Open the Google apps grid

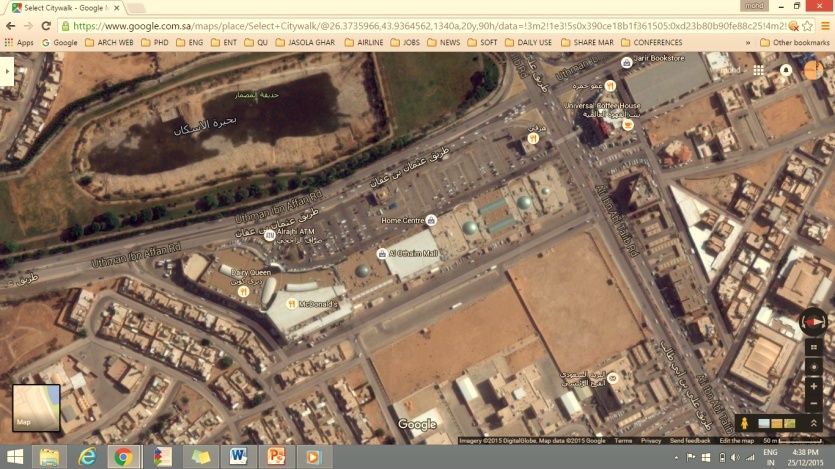(x=759, y=71)
